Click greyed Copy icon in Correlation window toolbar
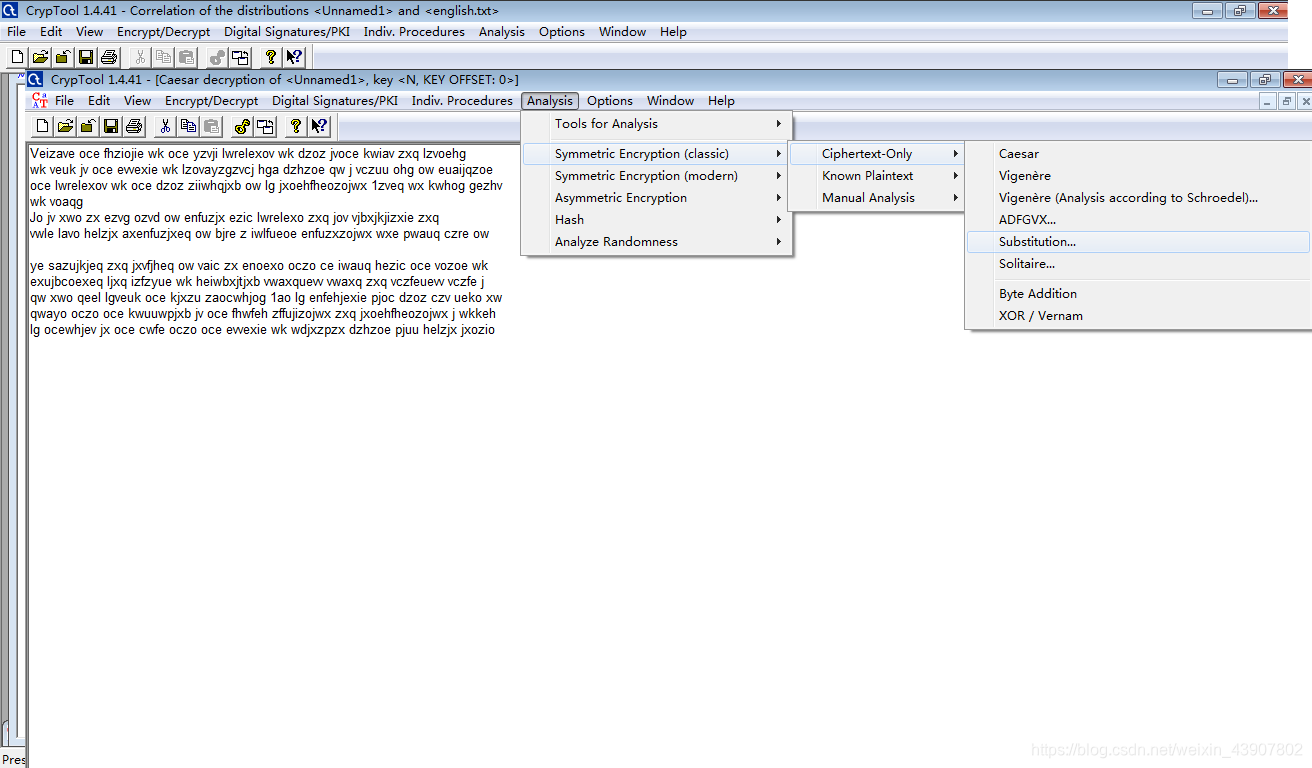1312x768 pixels. (x=163, y=57)
